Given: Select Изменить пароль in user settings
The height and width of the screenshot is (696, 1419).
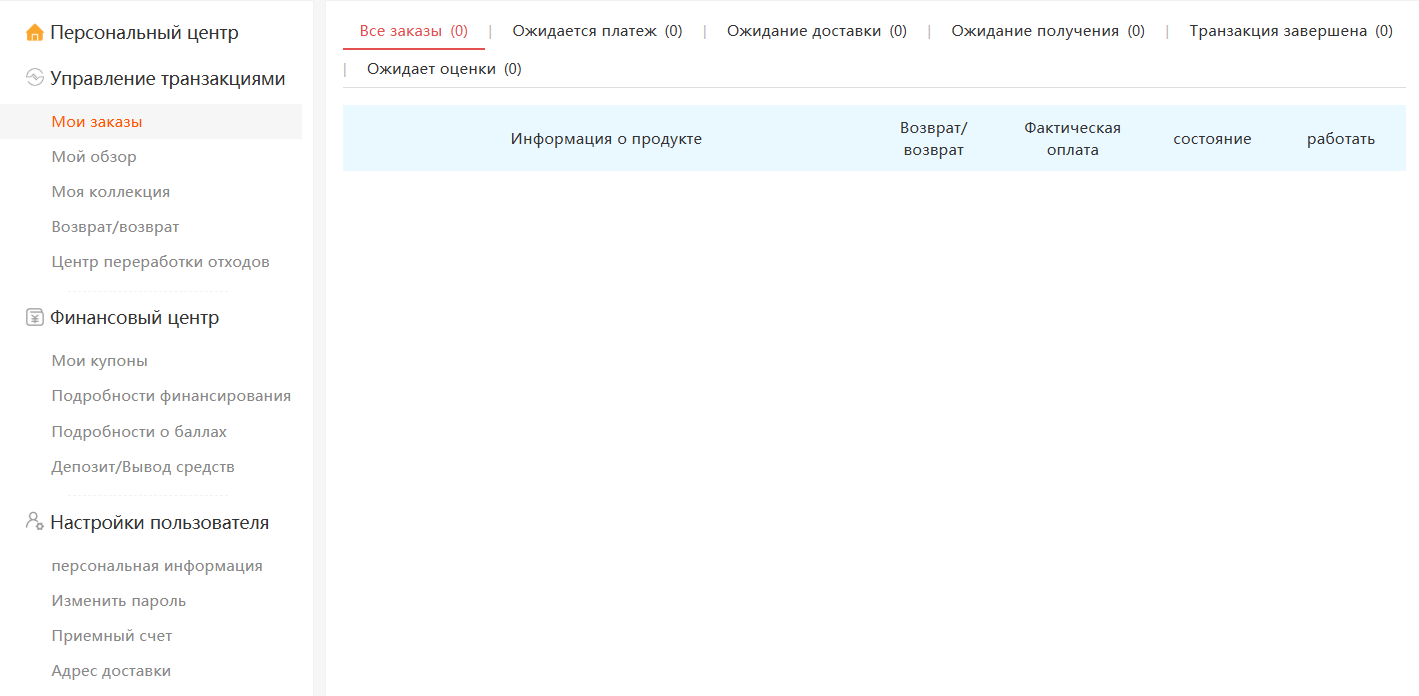Looking at the screenshot, I should pos(118,601).
